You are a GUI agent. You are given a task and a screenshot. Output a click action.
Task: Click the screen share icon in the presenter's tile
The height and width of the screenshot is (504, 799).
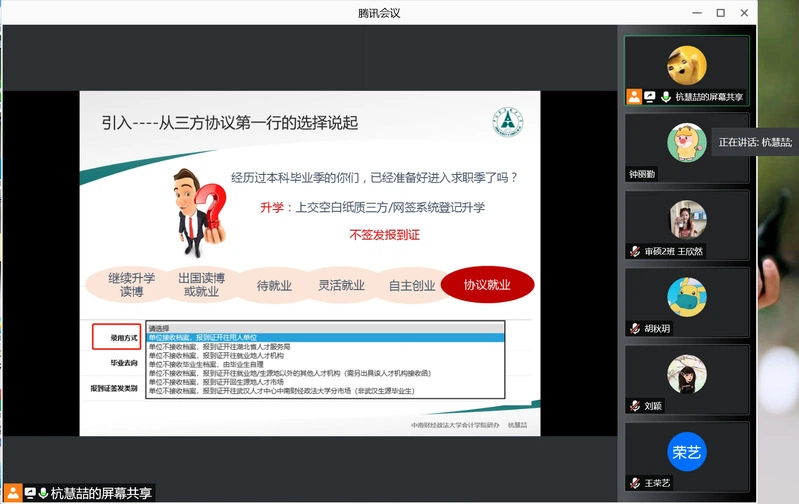pos(649,97)
